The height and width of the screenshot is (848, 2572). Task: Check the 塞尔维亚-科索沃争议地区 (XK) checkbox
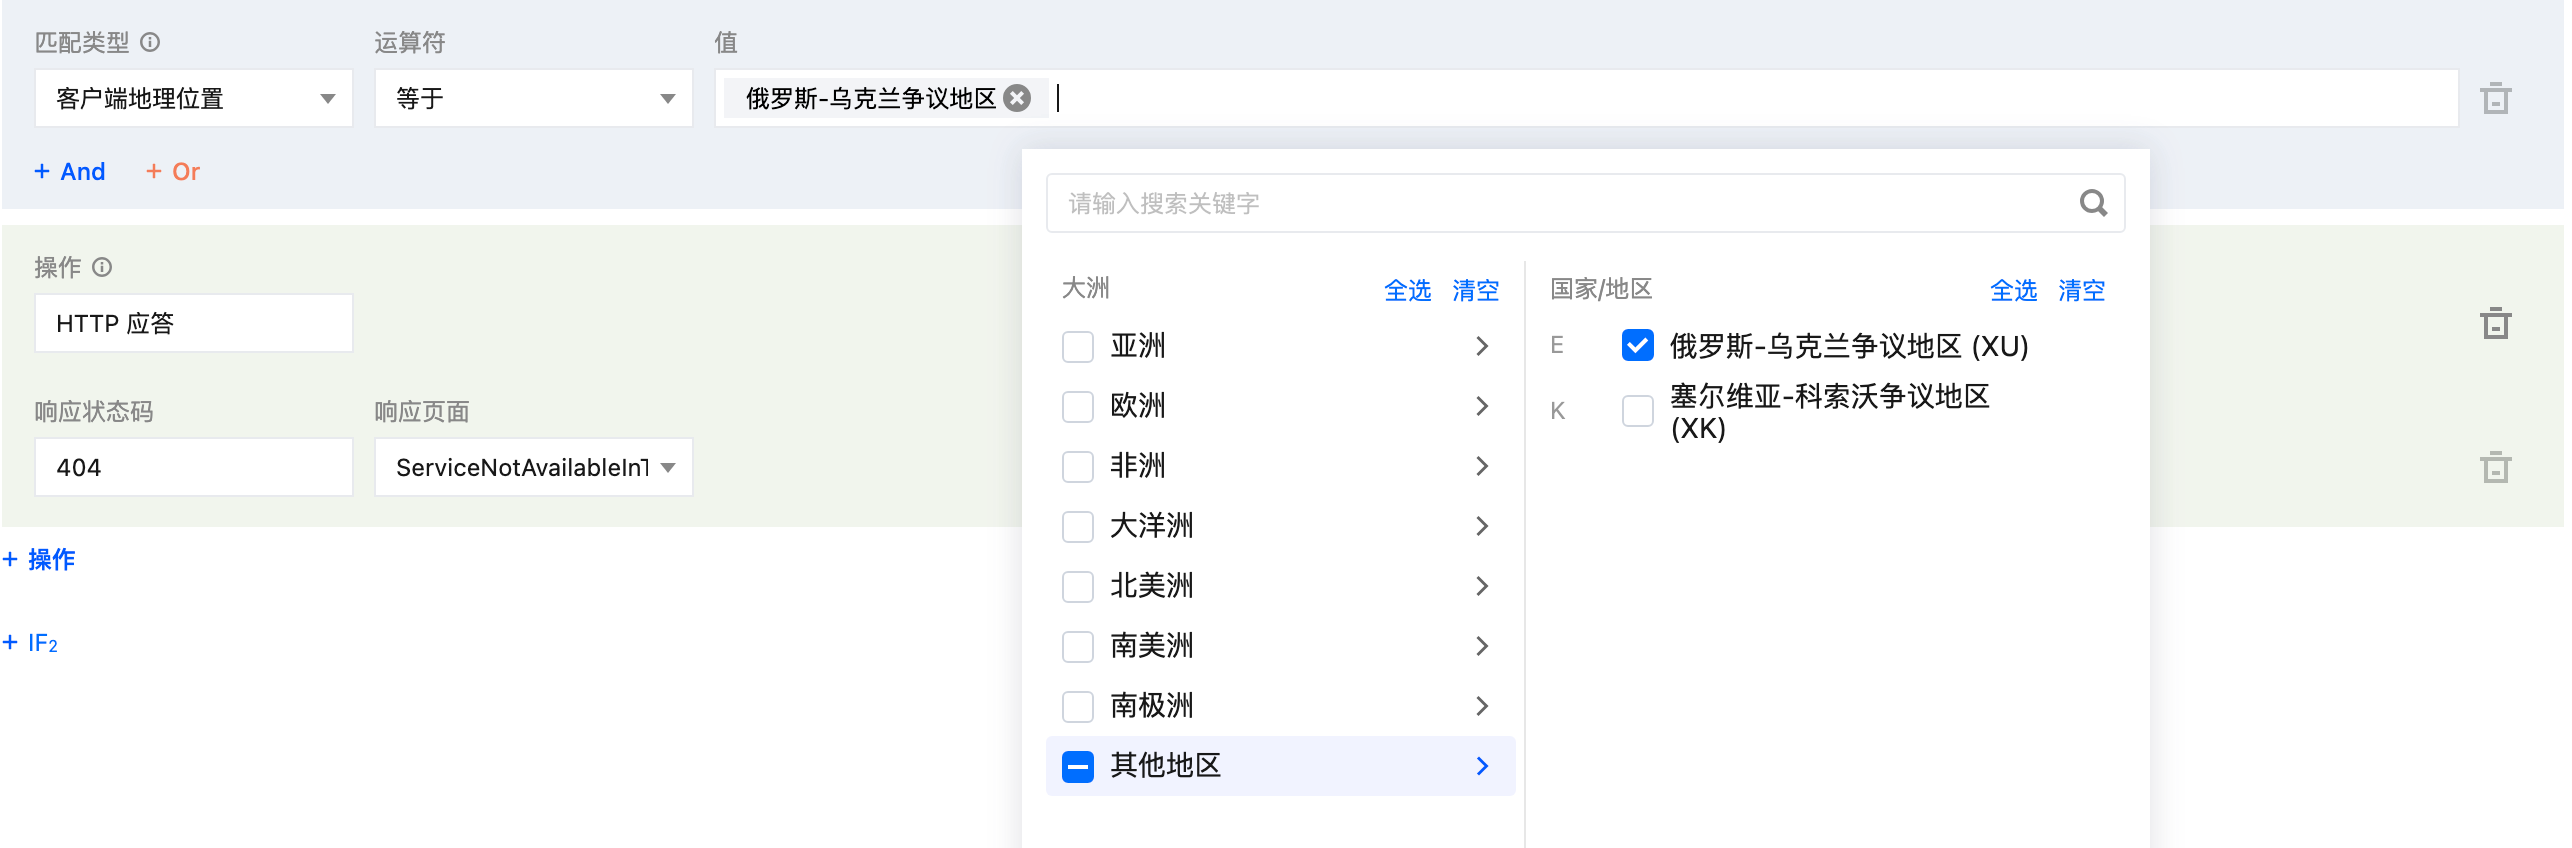coord(1637,411)
